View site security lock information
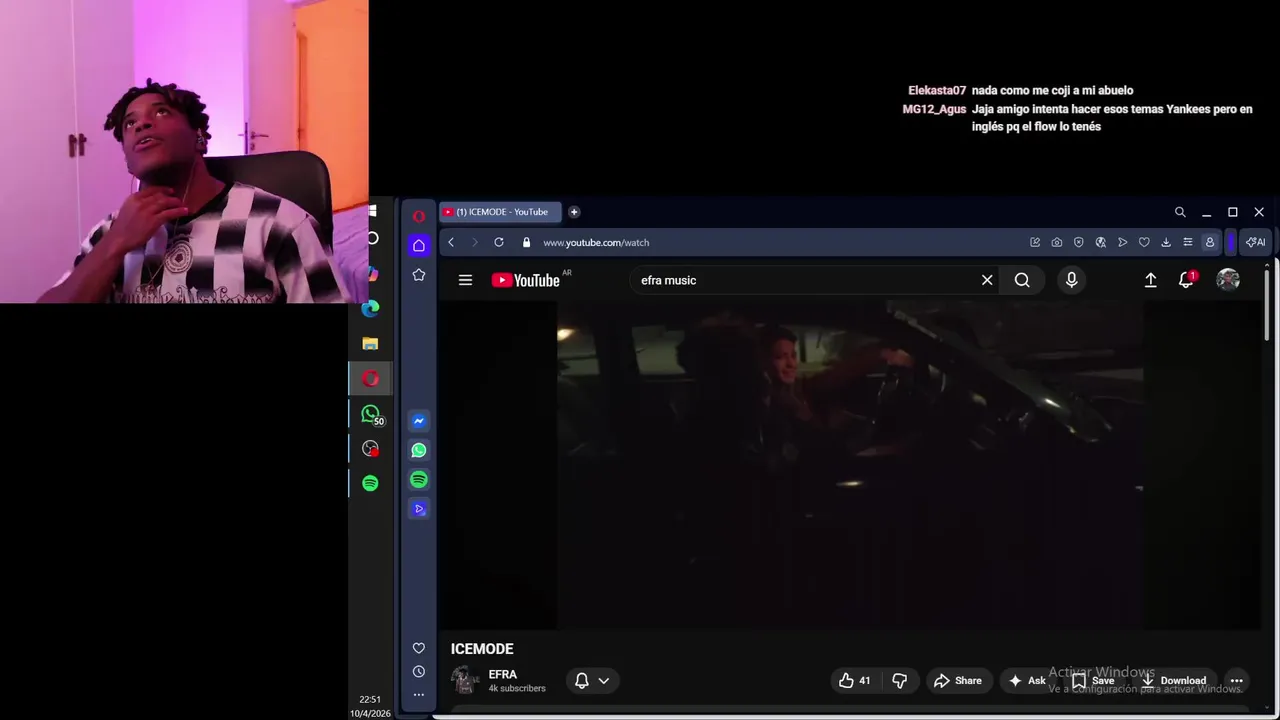The width and height of the screenshot is (1280, 720). tap(526, 242)
